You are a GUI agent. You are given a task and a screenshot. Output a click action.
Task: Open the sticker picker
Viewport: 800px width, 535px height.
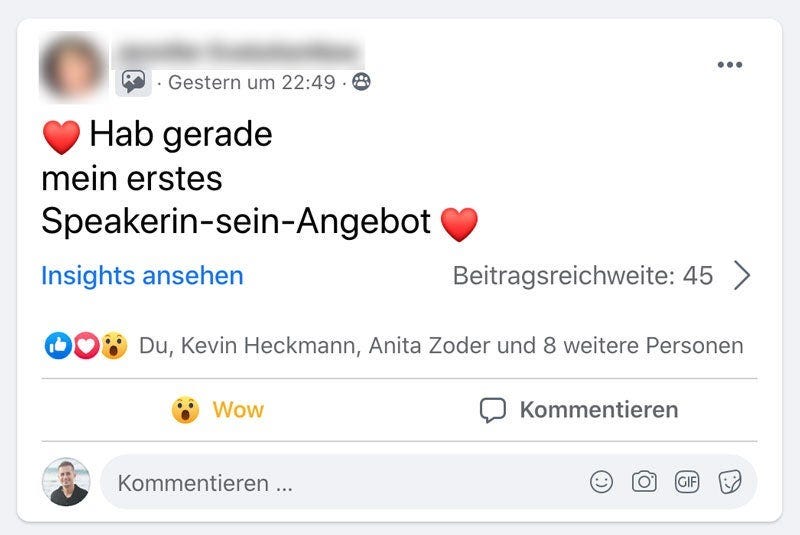(731, 482)
